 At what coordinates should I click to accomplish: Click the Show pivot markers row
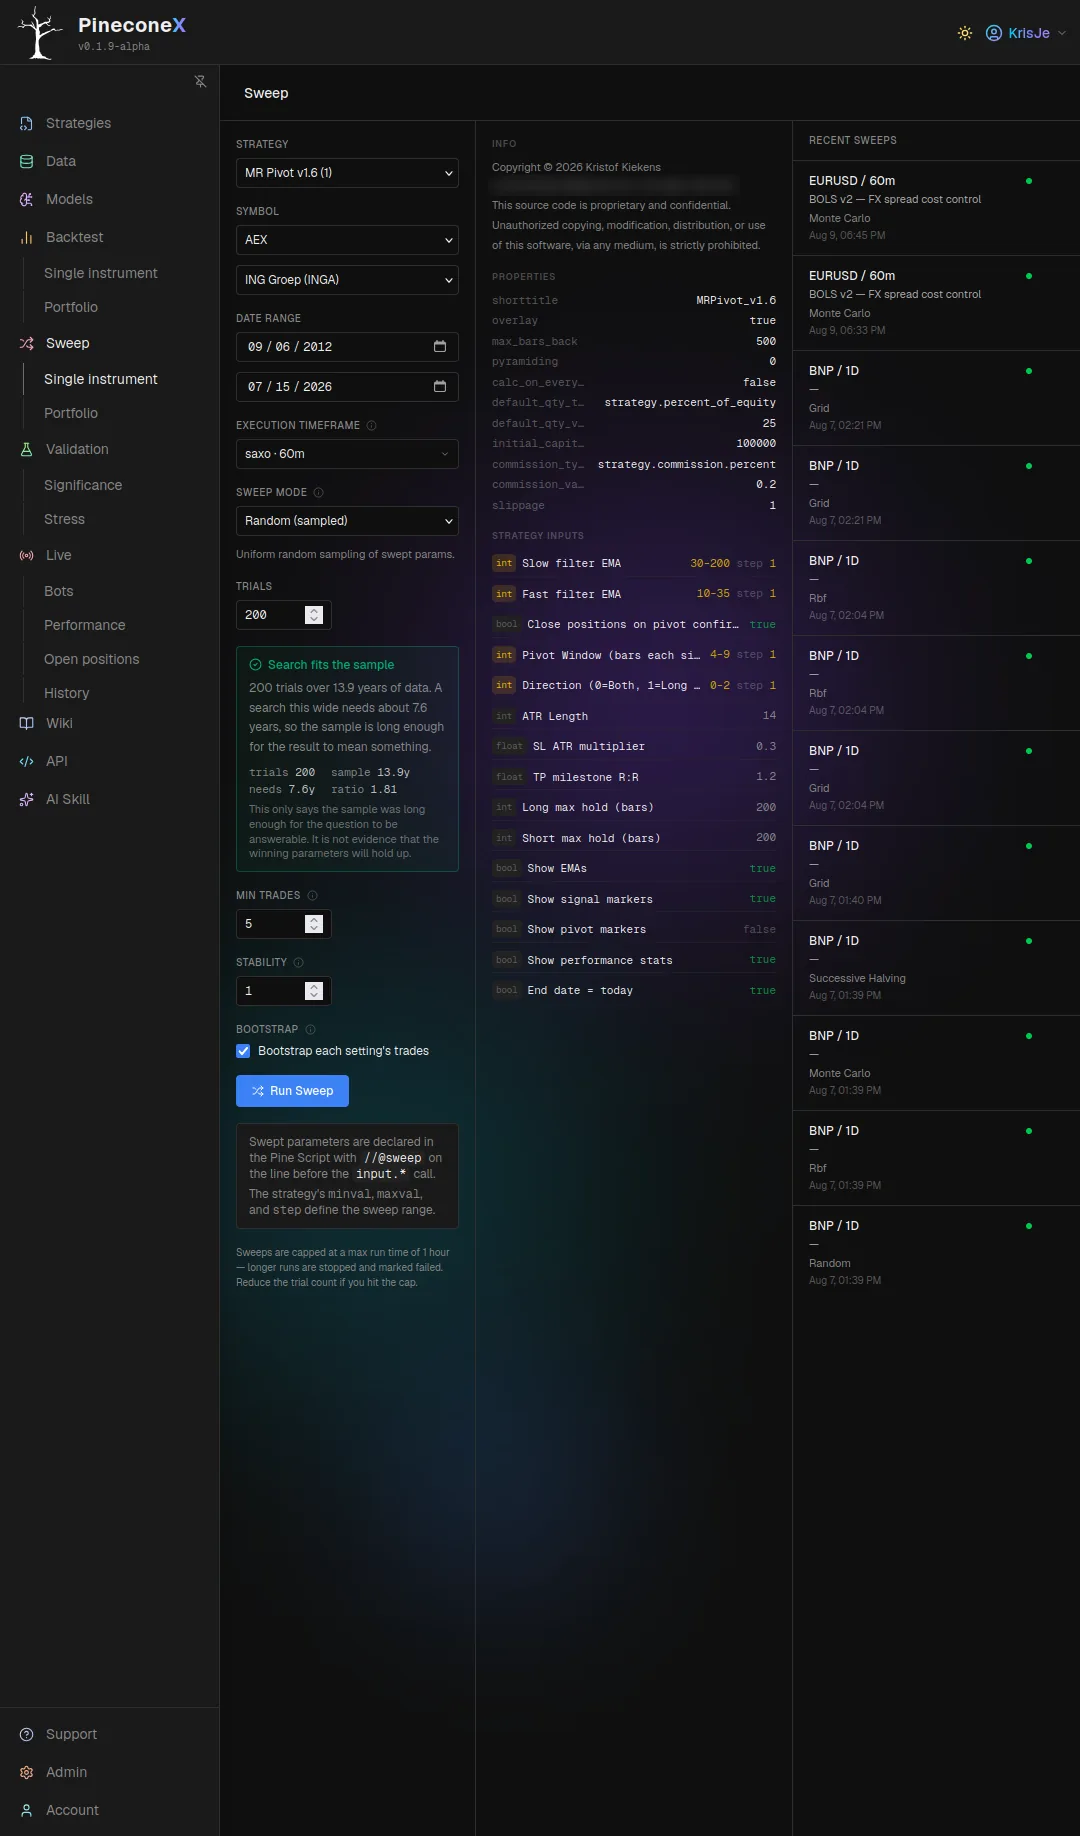click(634, 929)
